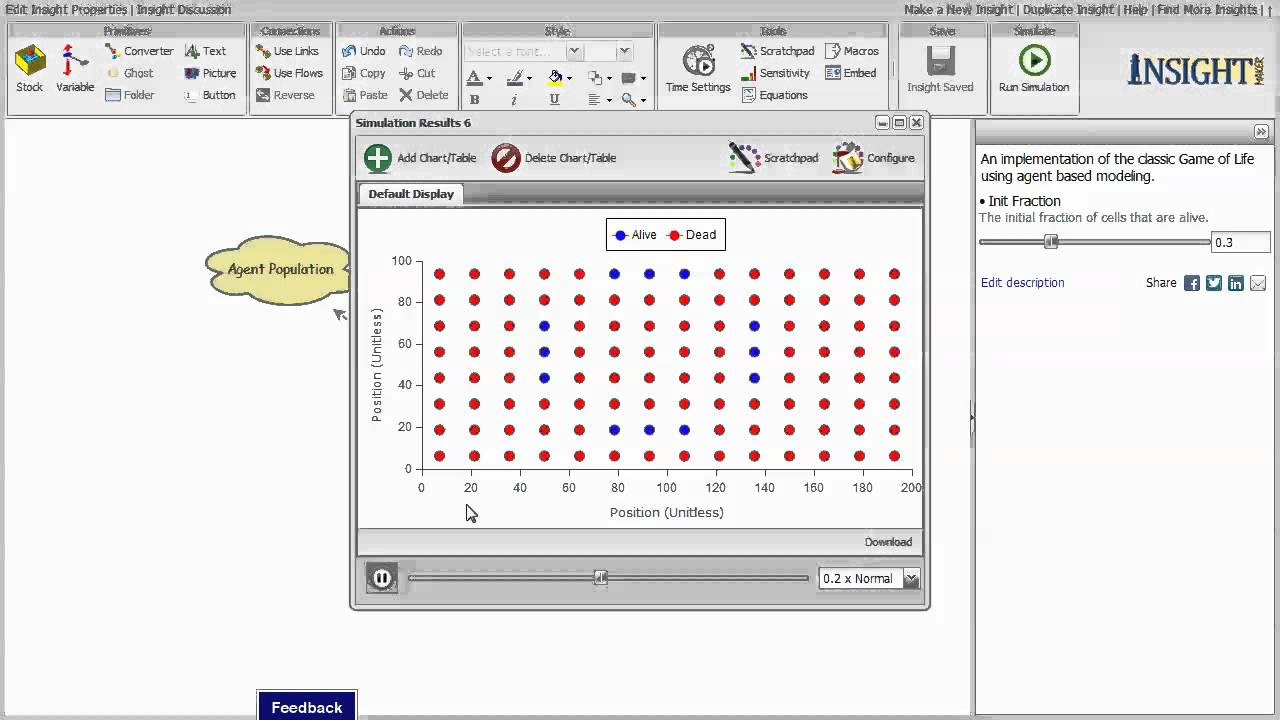1280x720 pixels.
Task: Open the Equations tool
Action: coord(774,95)
